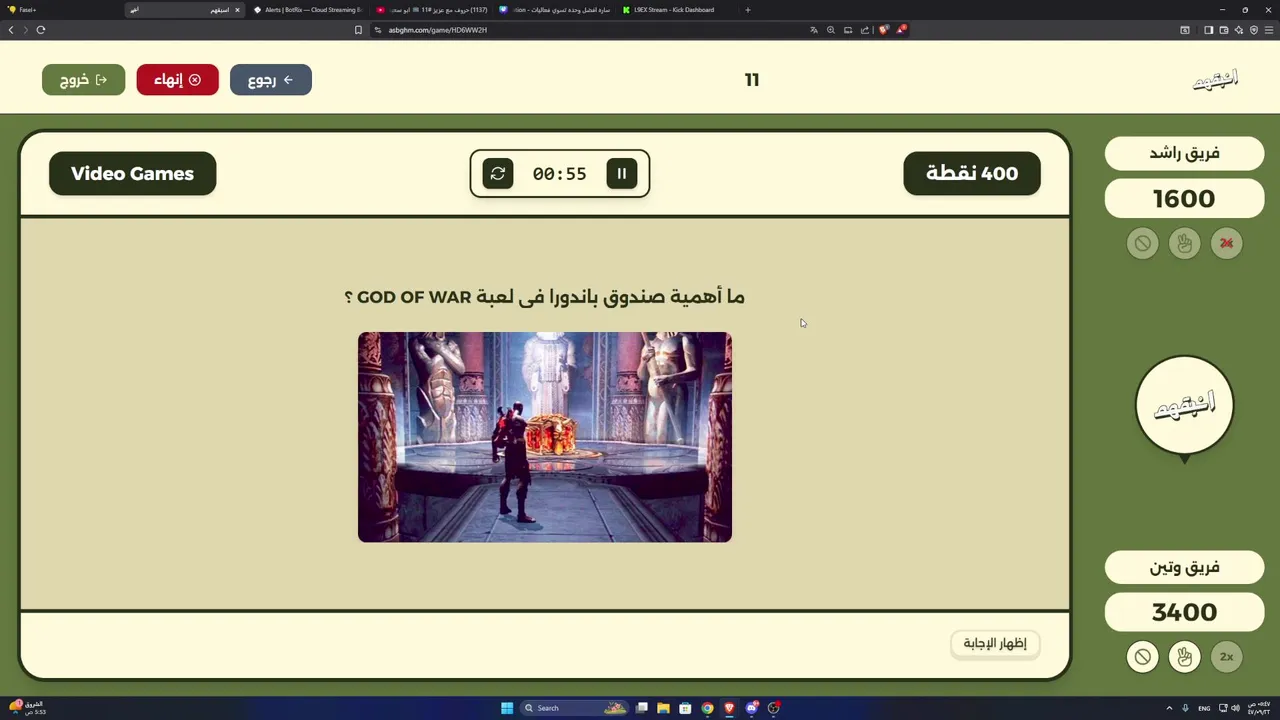Reset the timer with the refresh icon
Image resolution: width=1280 pixels, height=720 pixels.
[x=498, y=173]
